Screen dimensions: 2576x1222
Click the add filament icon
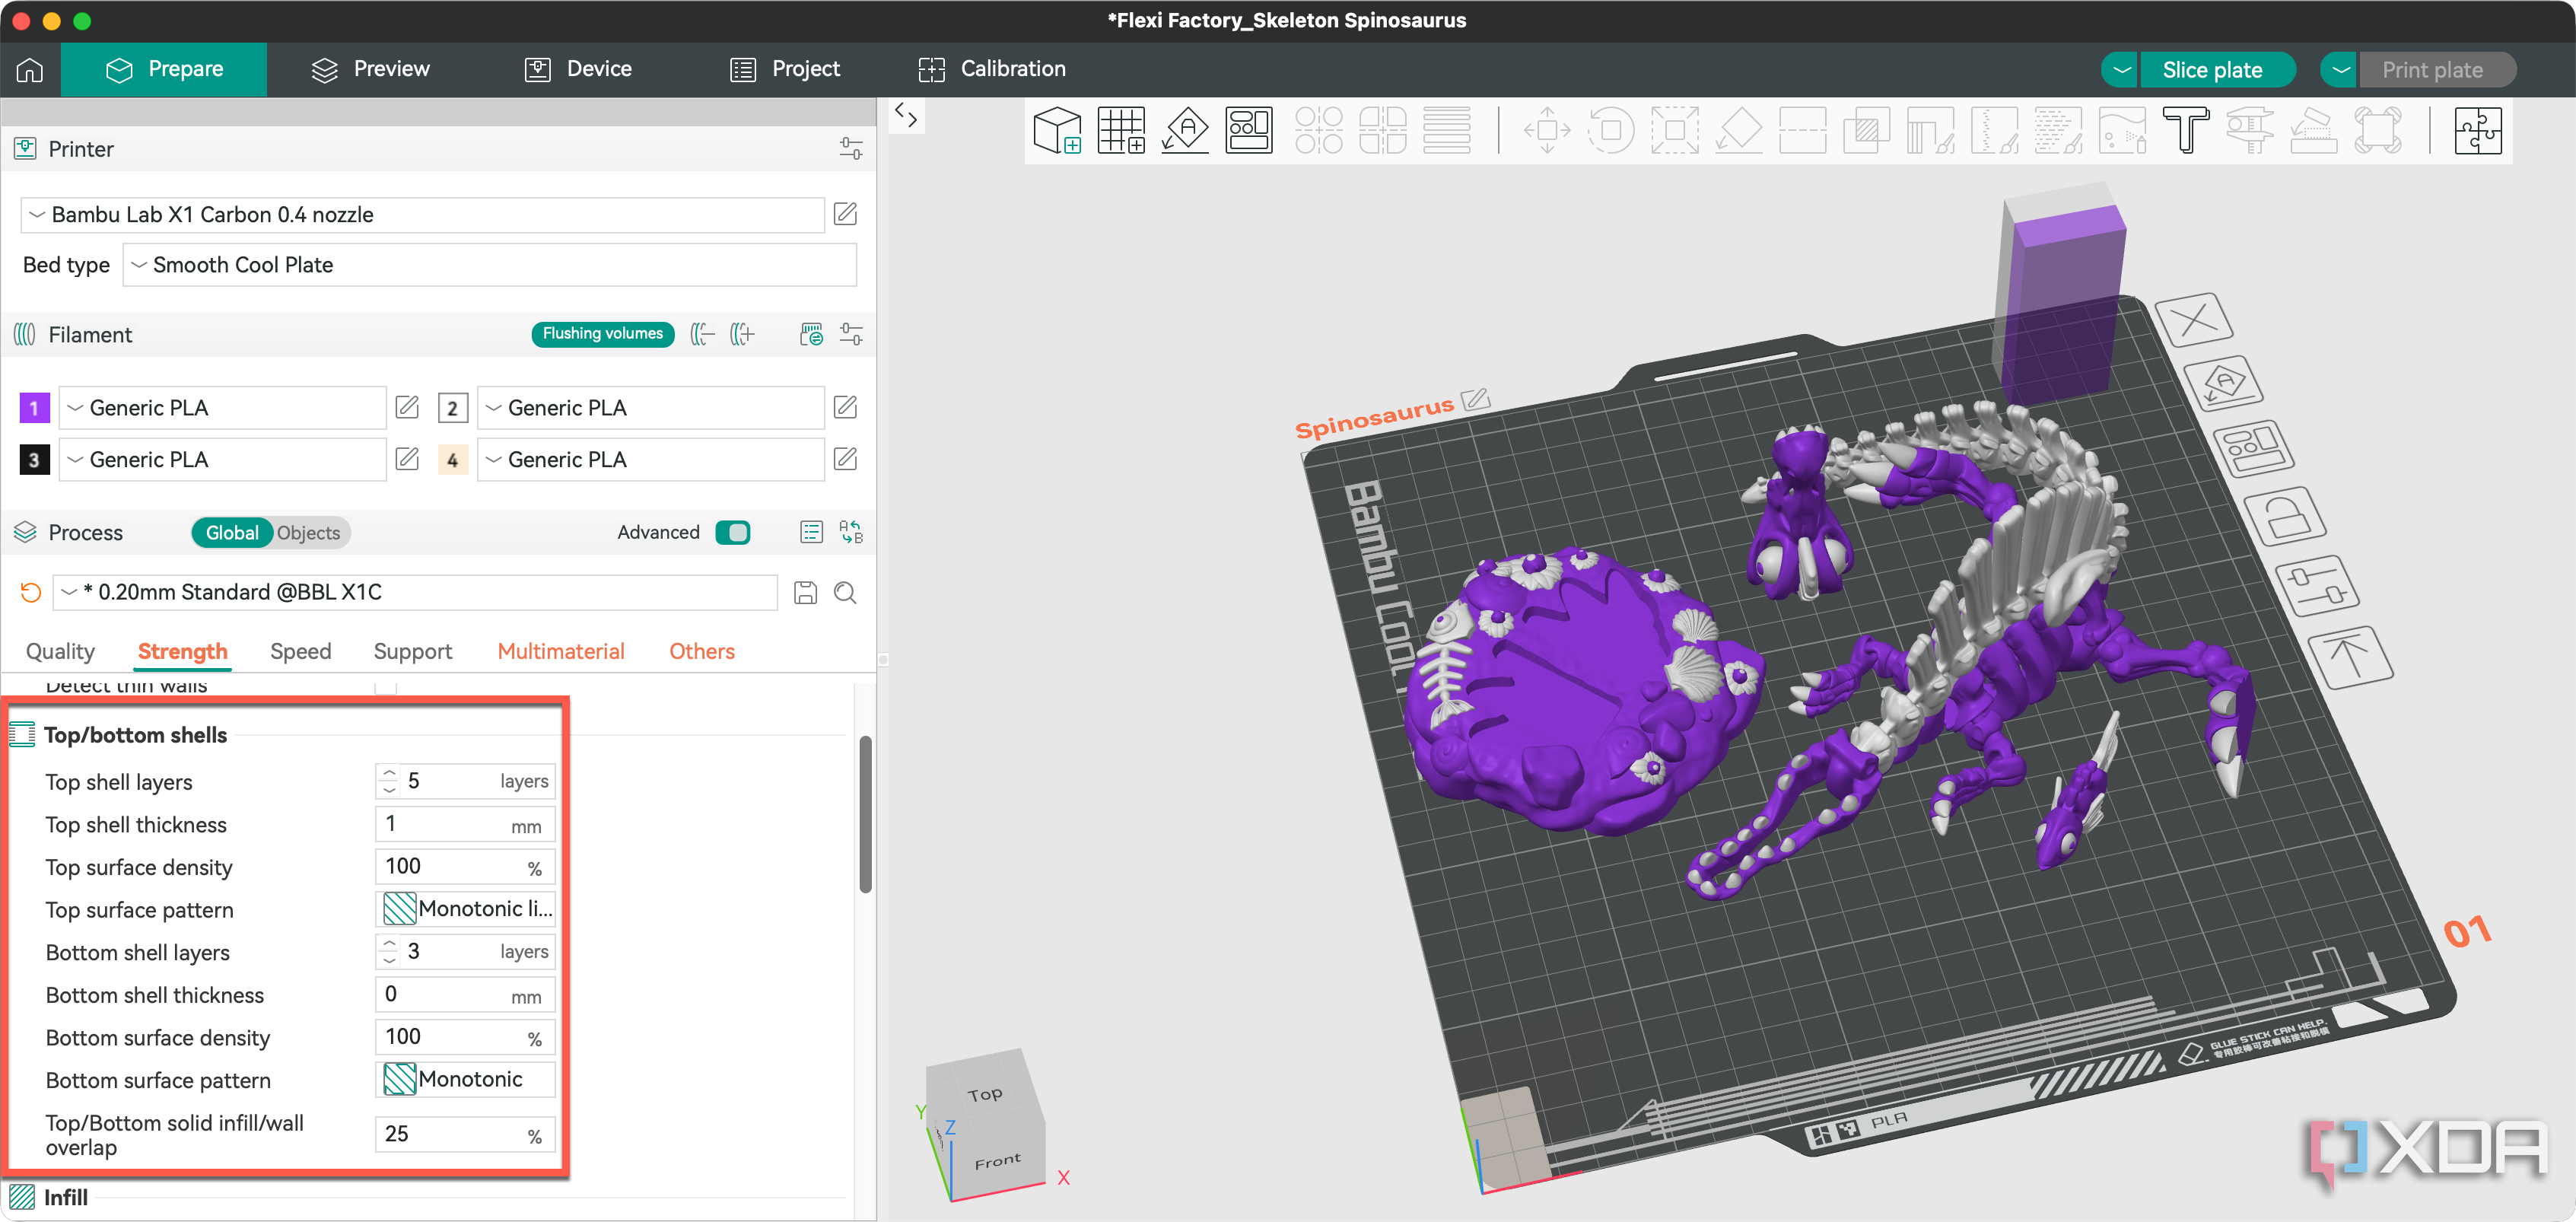[742, 334]
